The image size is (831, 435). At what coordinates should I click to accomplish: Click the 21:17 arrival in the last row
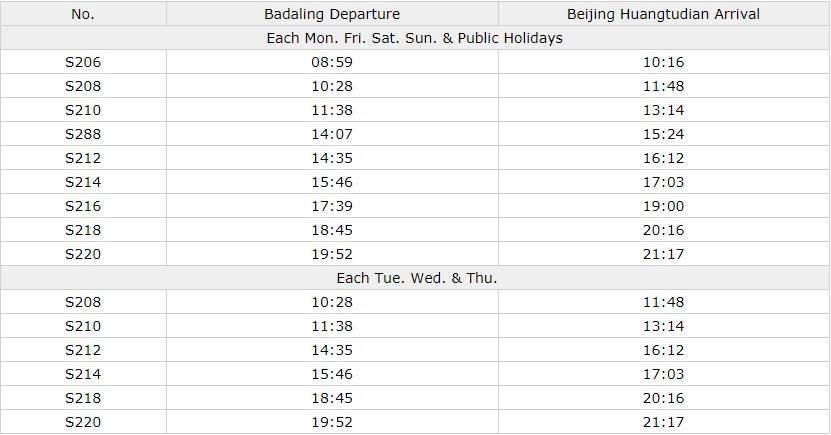point(663,422)
